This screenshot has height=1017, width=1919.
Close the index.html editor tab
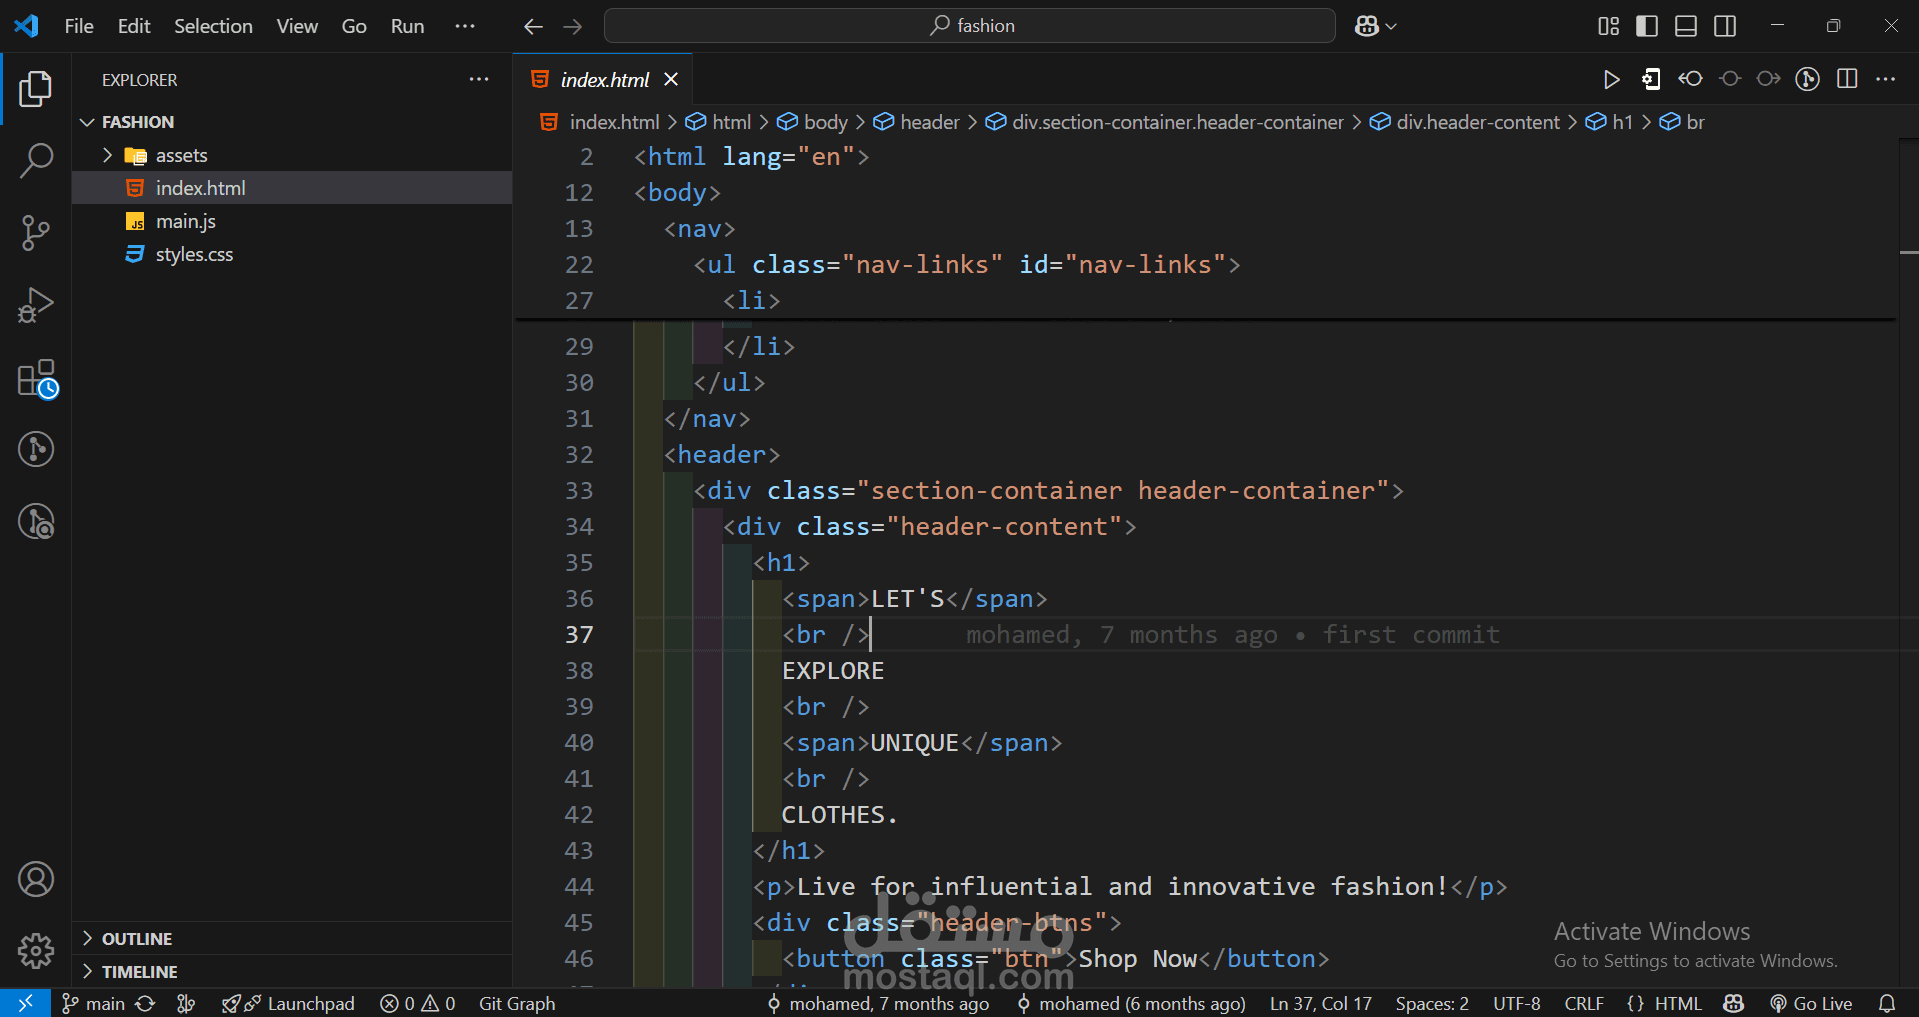(671, 80)
